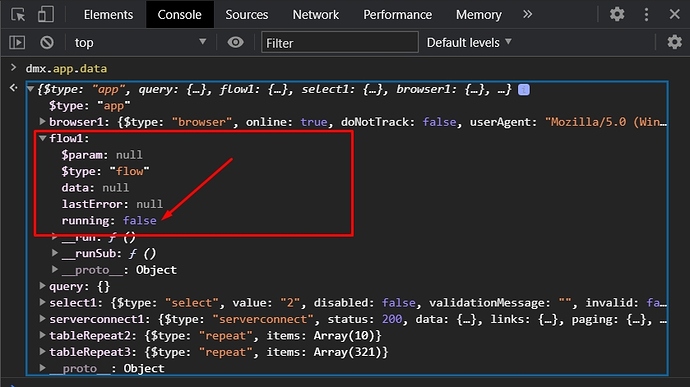Click the live expression eye icon
This screenshot has width=690, height=387.
235,42
